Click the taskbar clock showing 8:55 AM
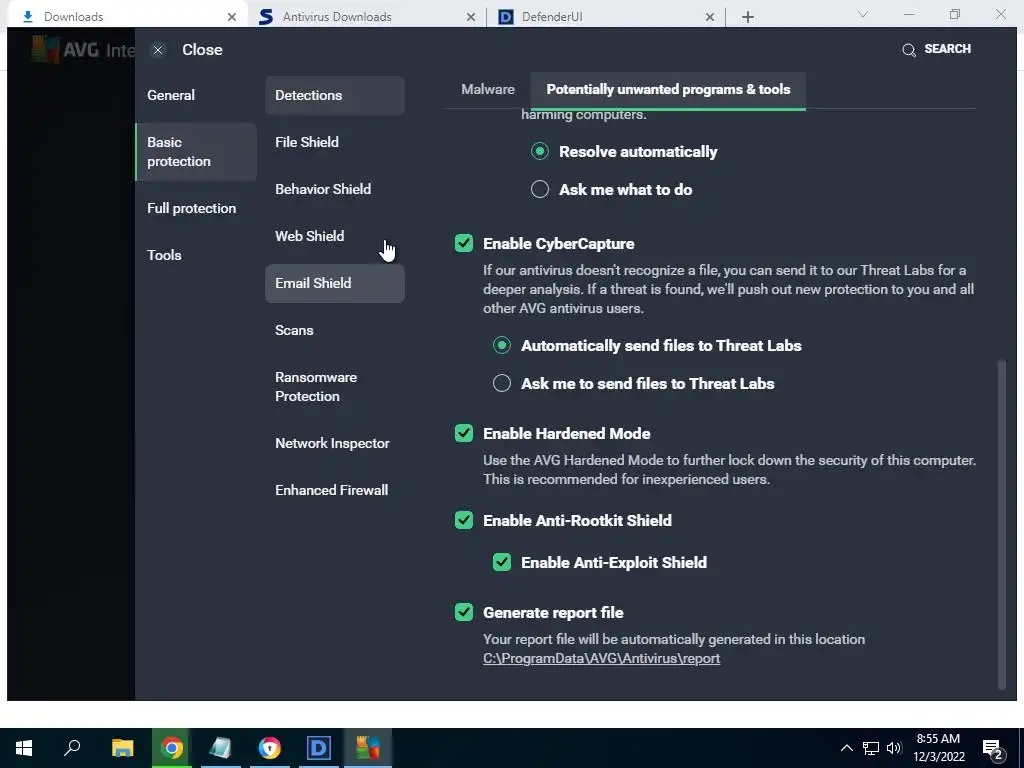The width and height of the screenshot is (1024, 768). click(x=938, y=748)
